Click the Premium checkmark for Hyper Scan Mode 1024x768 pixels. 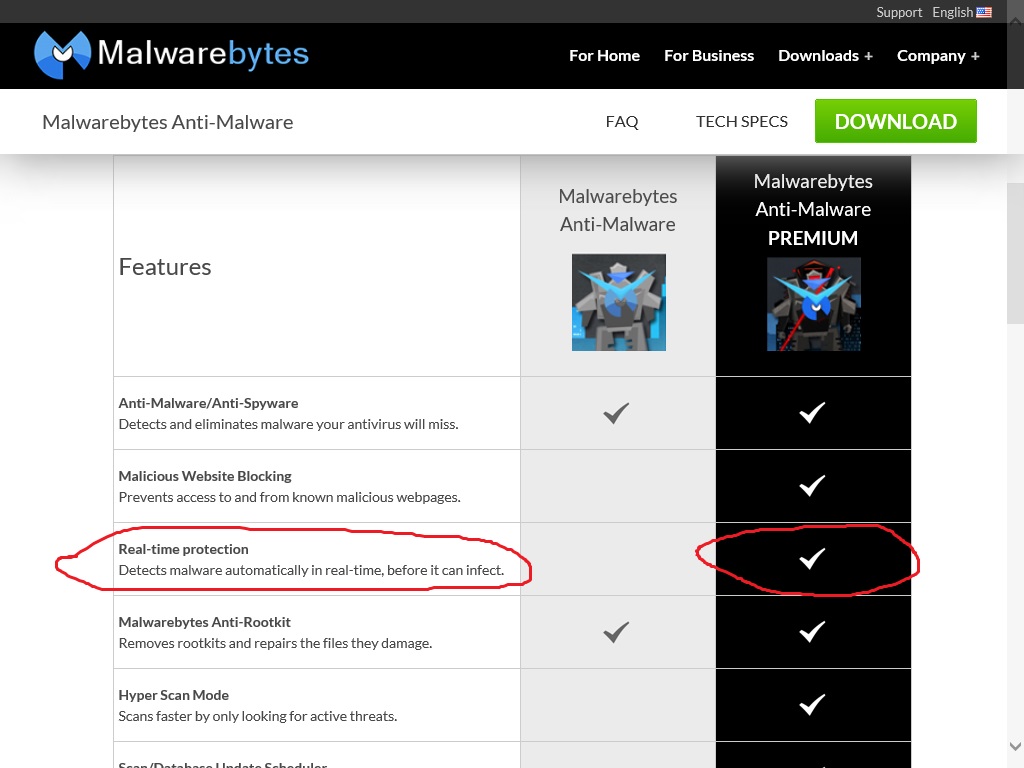(812, 705)
